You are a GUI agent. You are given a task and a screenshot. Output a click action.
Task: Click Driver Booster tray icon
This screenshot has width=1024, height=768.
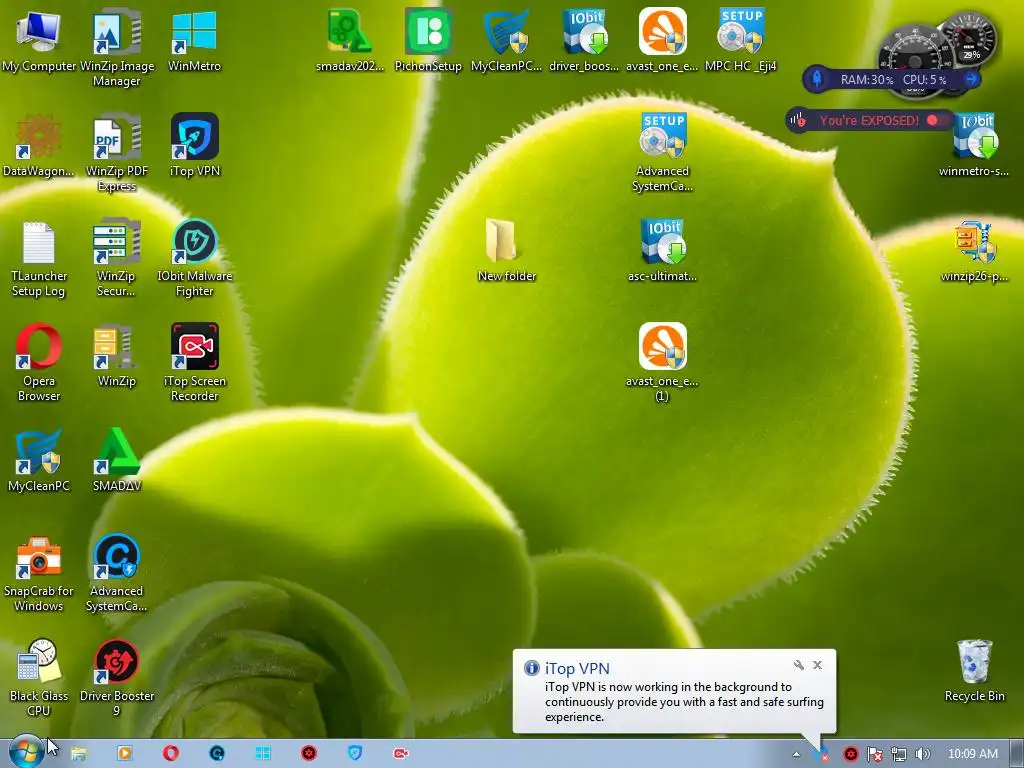pyautogui.click(x=850, y=754)
